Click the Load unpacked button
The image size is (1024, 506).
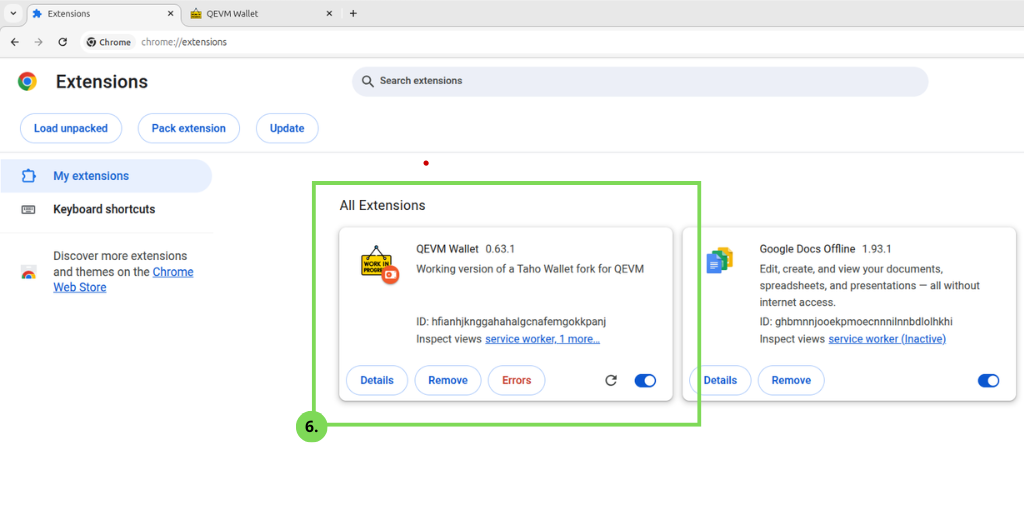click(x=71, y=128)
